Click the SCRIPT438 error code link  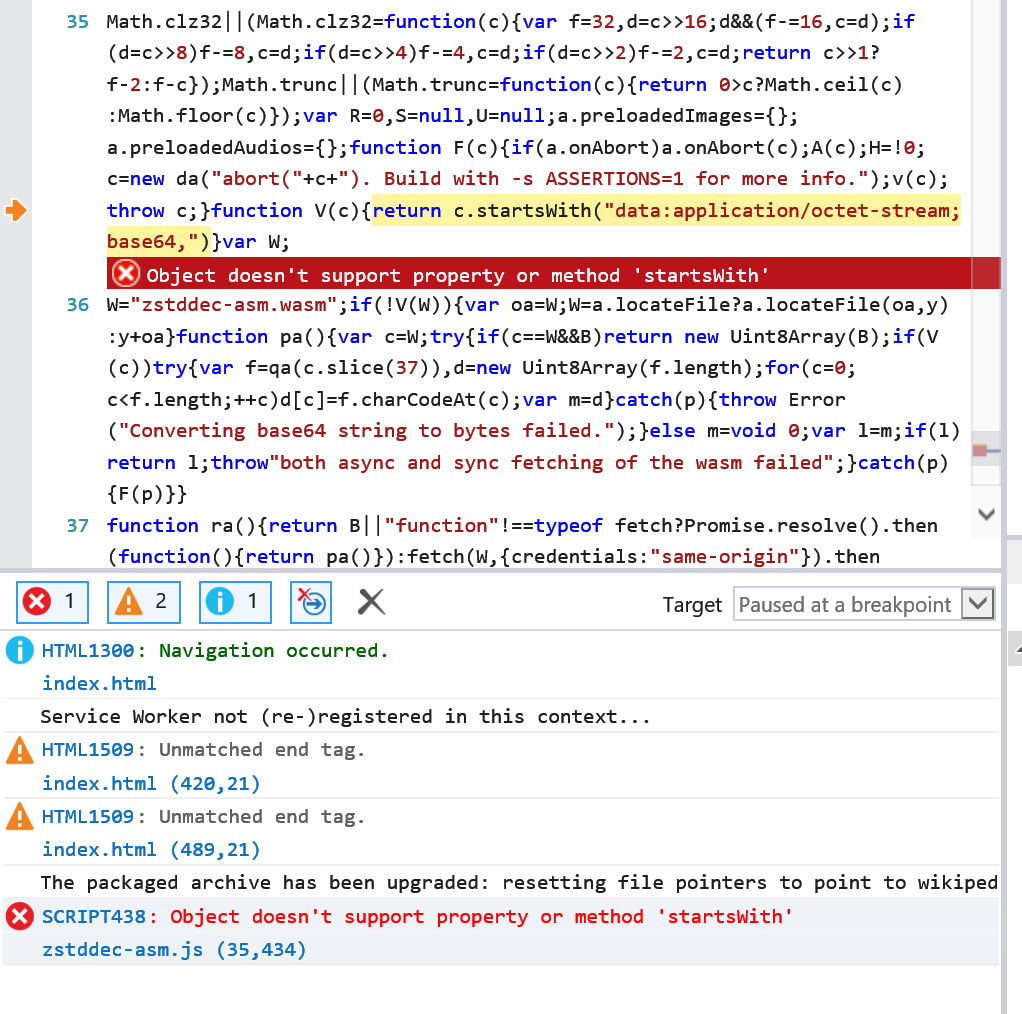(94, 916)
